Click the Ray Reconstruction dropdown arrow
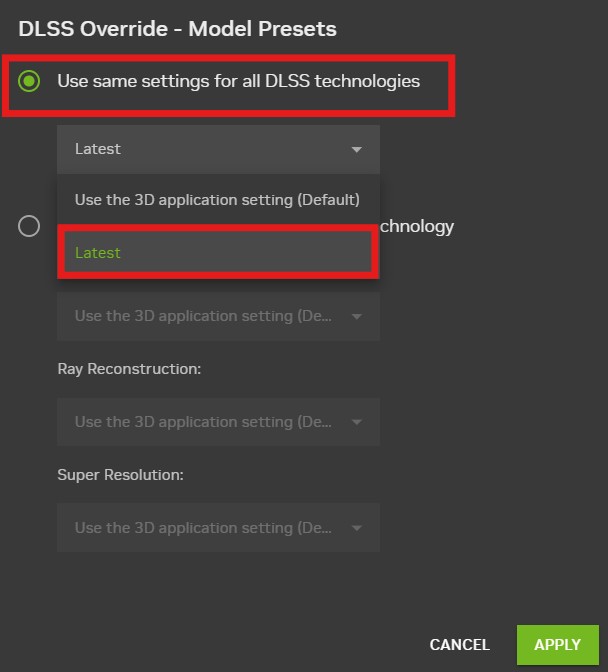This screenshot has height=672, width=608. [x=357, y=423]
